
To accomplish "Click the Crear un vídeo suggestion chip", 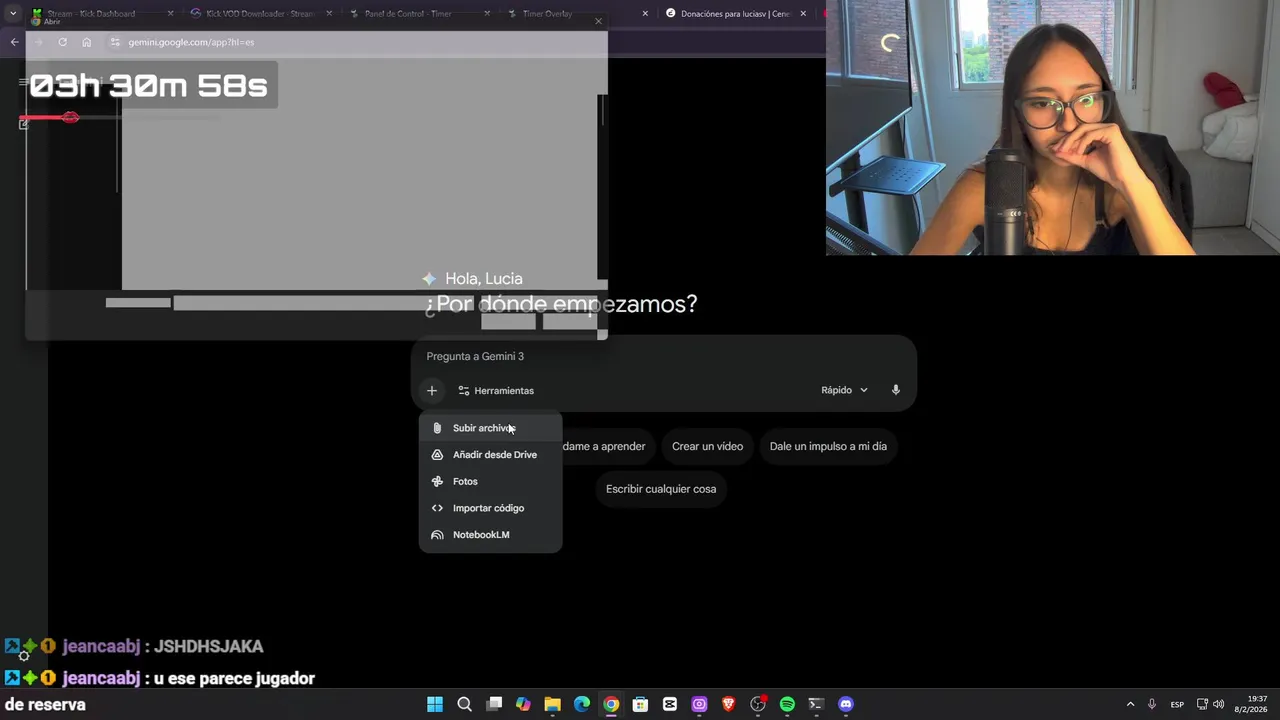I will click(x=707, y=446).
